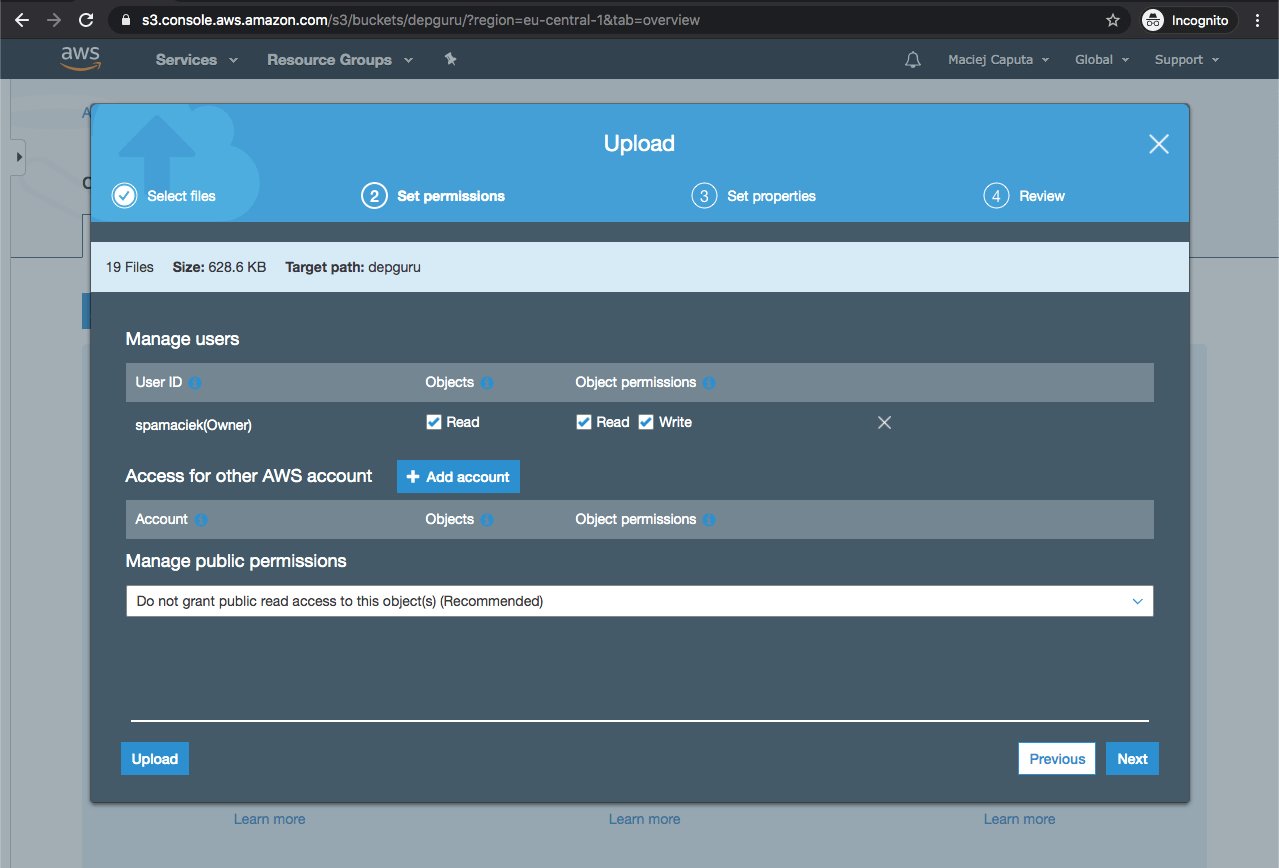Viewport: 1279px width, 868px height.
Task: Open the Maciej Caputa account menu
Action: click(998, 60)
